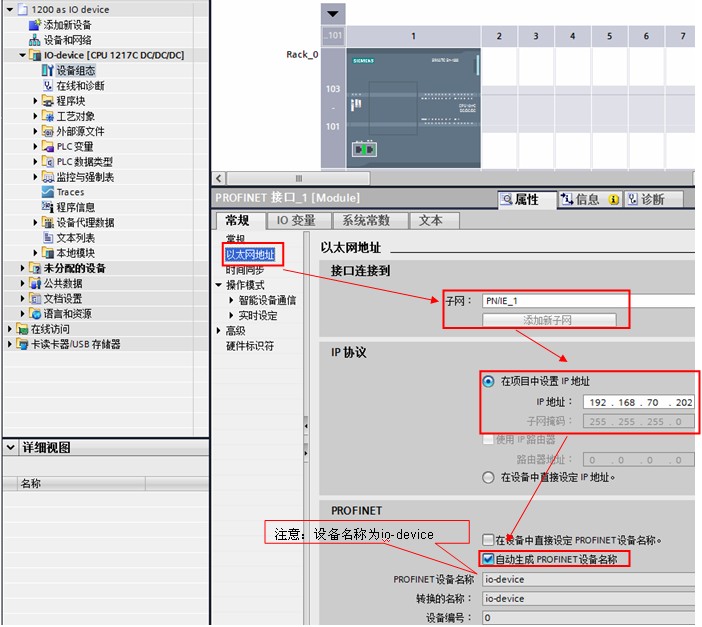Click the 程序块 folder icon
702x627 pixels.
(47, 101)
